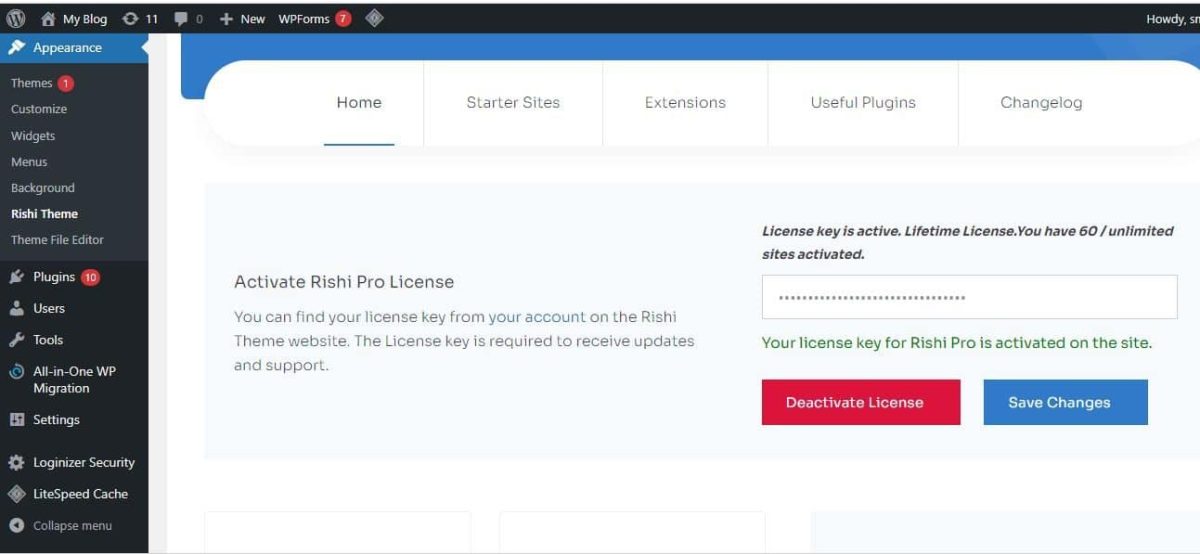This screenshot has width=1200, height=554.
Task: Switch to the Starter Sites tab
Action: point(513,102)
